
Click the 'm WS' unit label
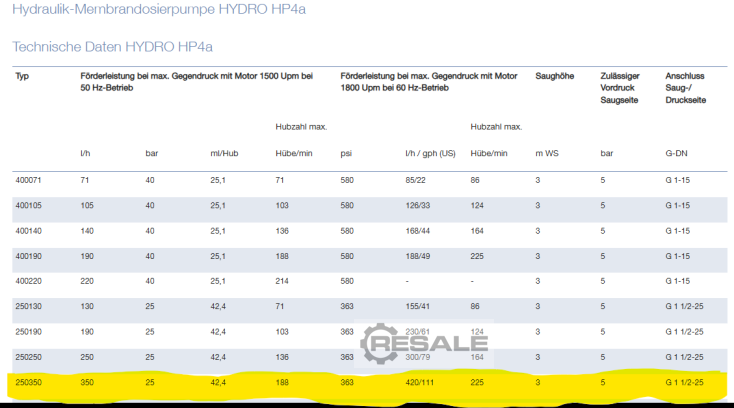pyautogui.click(x=547, y=153)
